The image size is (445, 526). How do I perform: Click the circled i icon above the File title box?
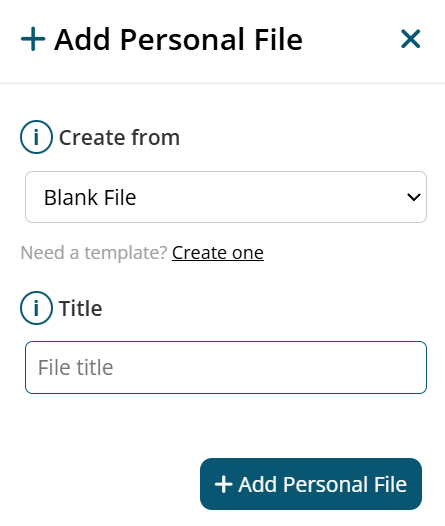(x=36, y=308)
